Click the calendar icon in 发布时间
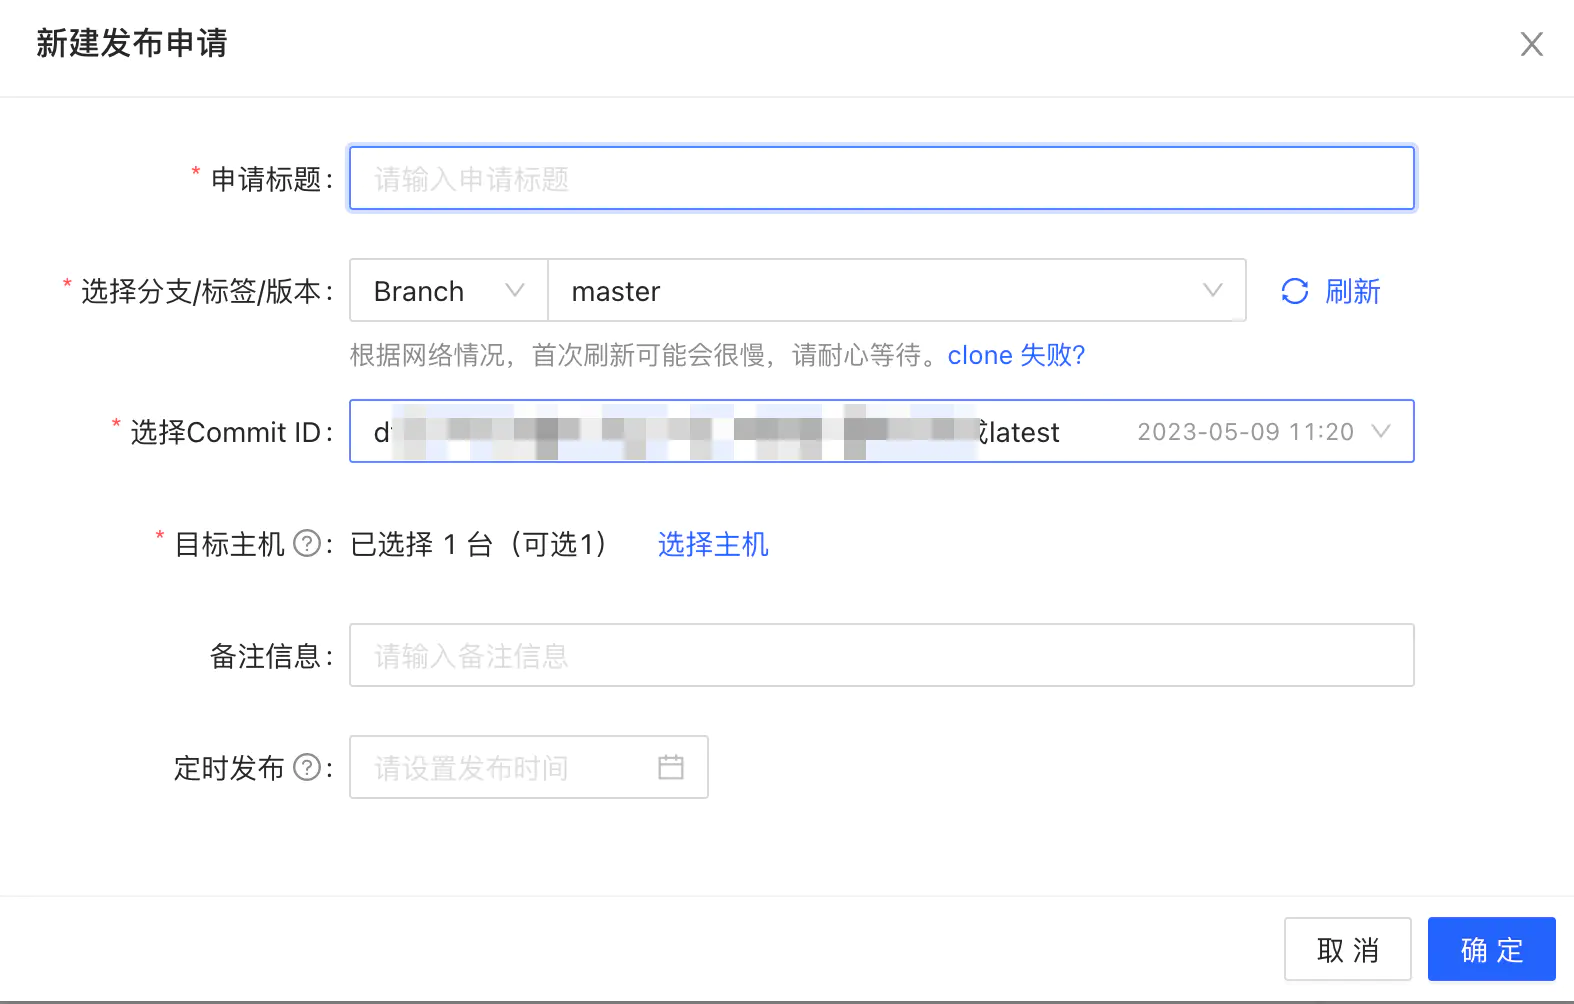1574x1004 pixels. point(671,767)
